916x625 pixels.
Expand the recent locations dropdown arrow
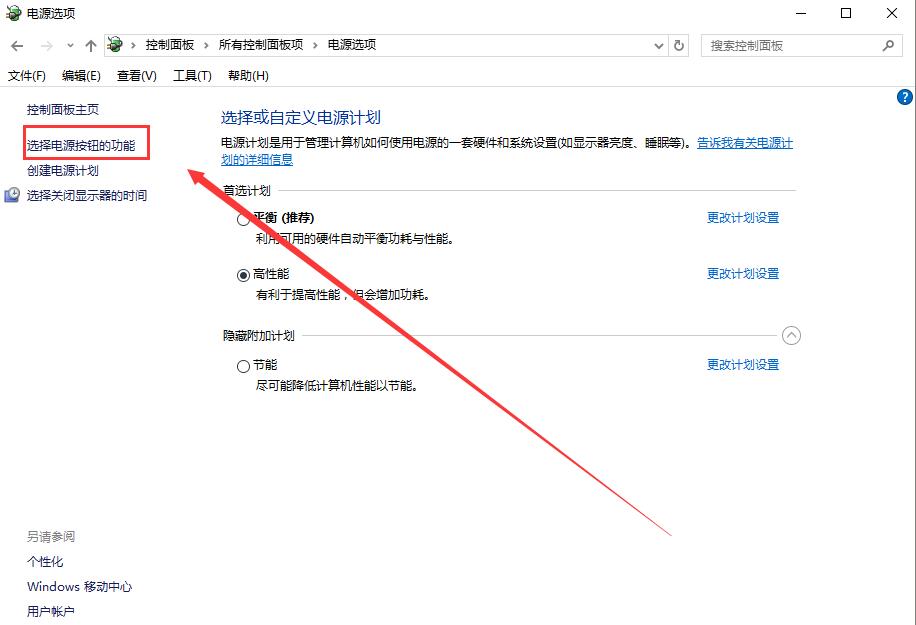[69, 45]
